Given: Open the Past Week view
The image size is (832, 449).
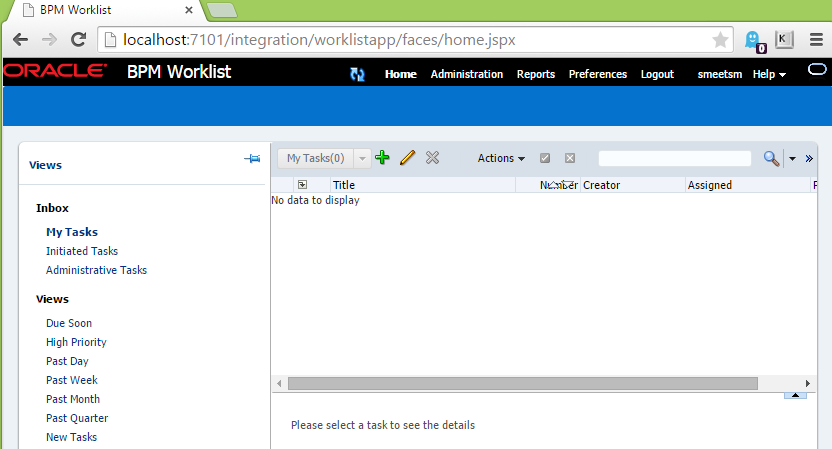Looking at the screenshot, I should click(72, 380).
